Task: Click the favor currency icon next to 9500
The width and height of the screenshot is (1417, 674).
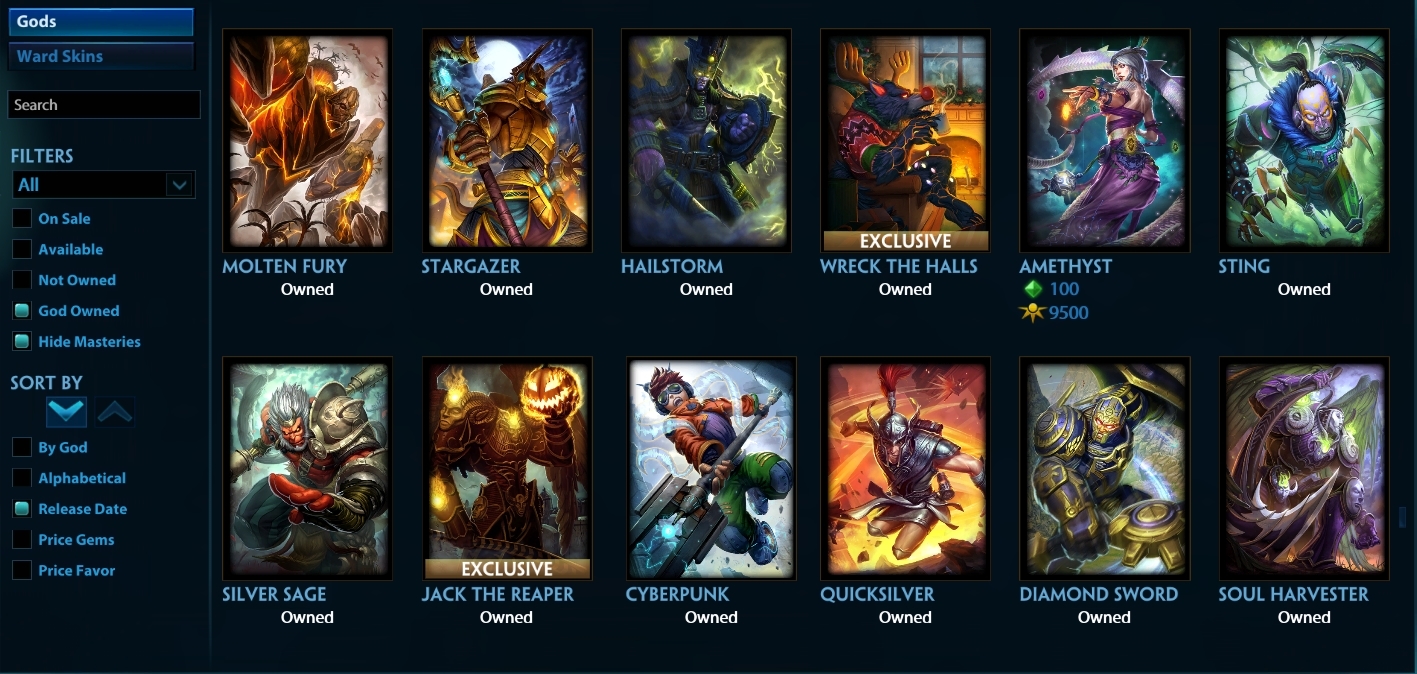Action: [x=1032, y=313]
